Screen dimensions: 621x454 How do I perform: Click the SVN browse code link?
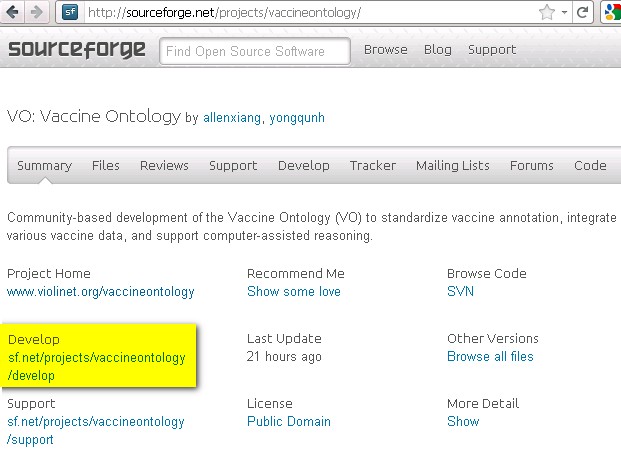[x=460, y=292]
